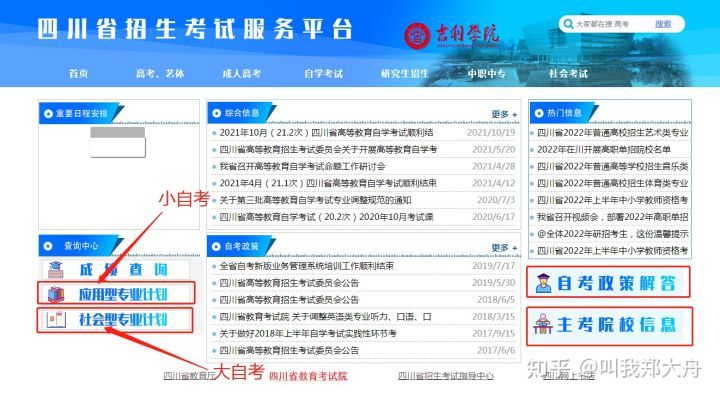
Task: Click the open-book icon beside 社会型专业计划
Action: point(56,320)
